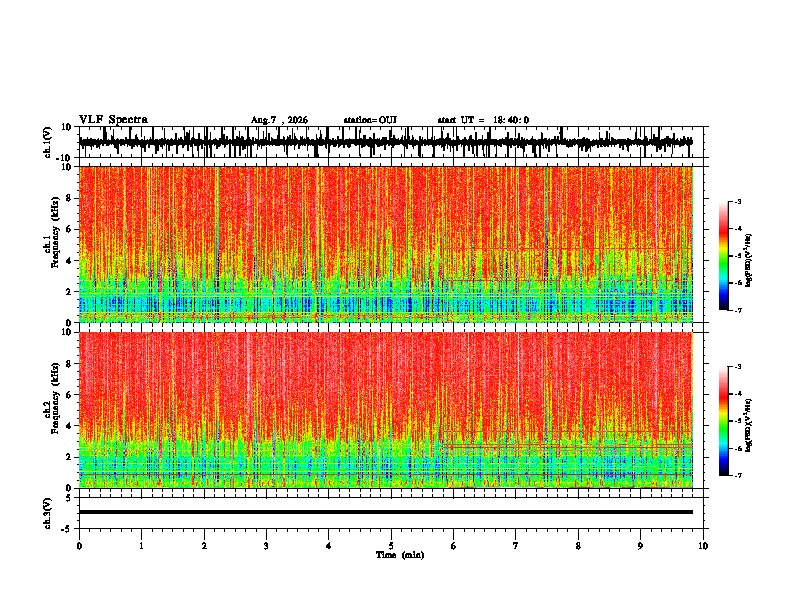Click the ch.3 voltage trace plot

393,513
